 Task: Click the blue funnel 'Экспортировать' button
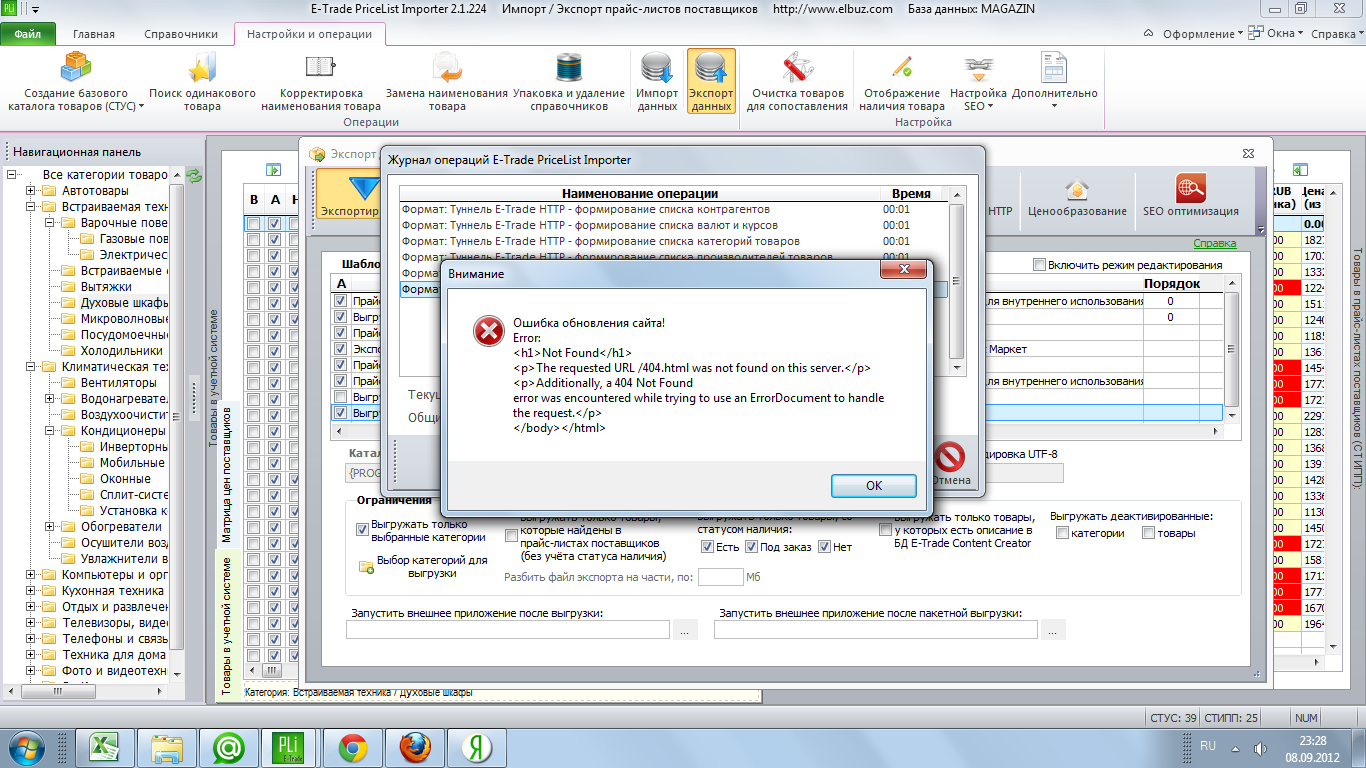349,194
